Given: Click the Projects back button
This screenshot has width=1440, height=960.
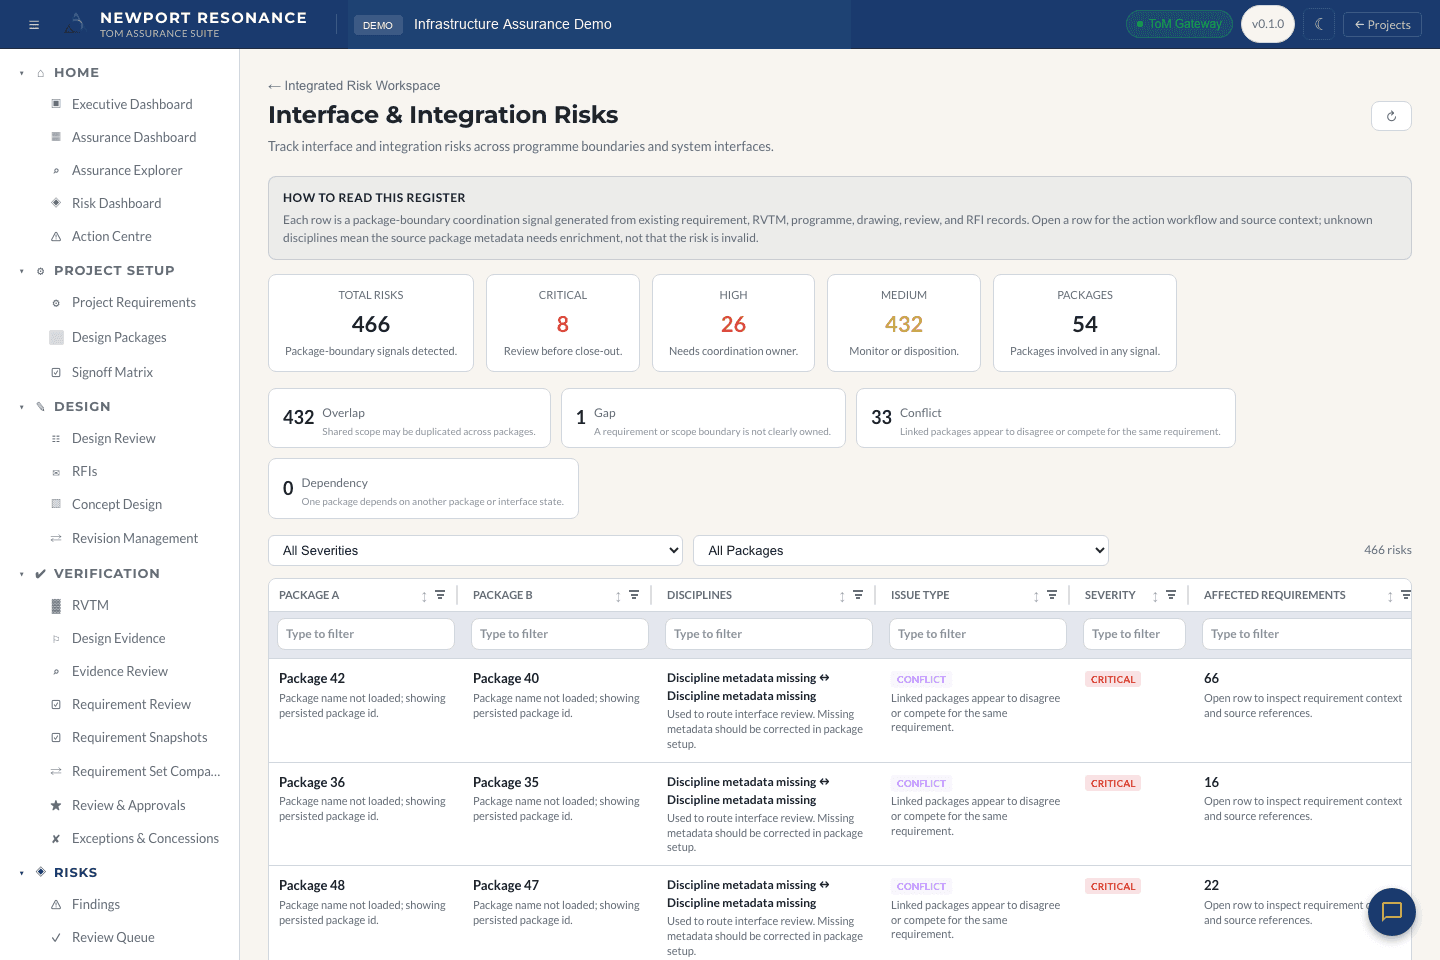Looking at the screenshot, I should tap(1382, 24).
